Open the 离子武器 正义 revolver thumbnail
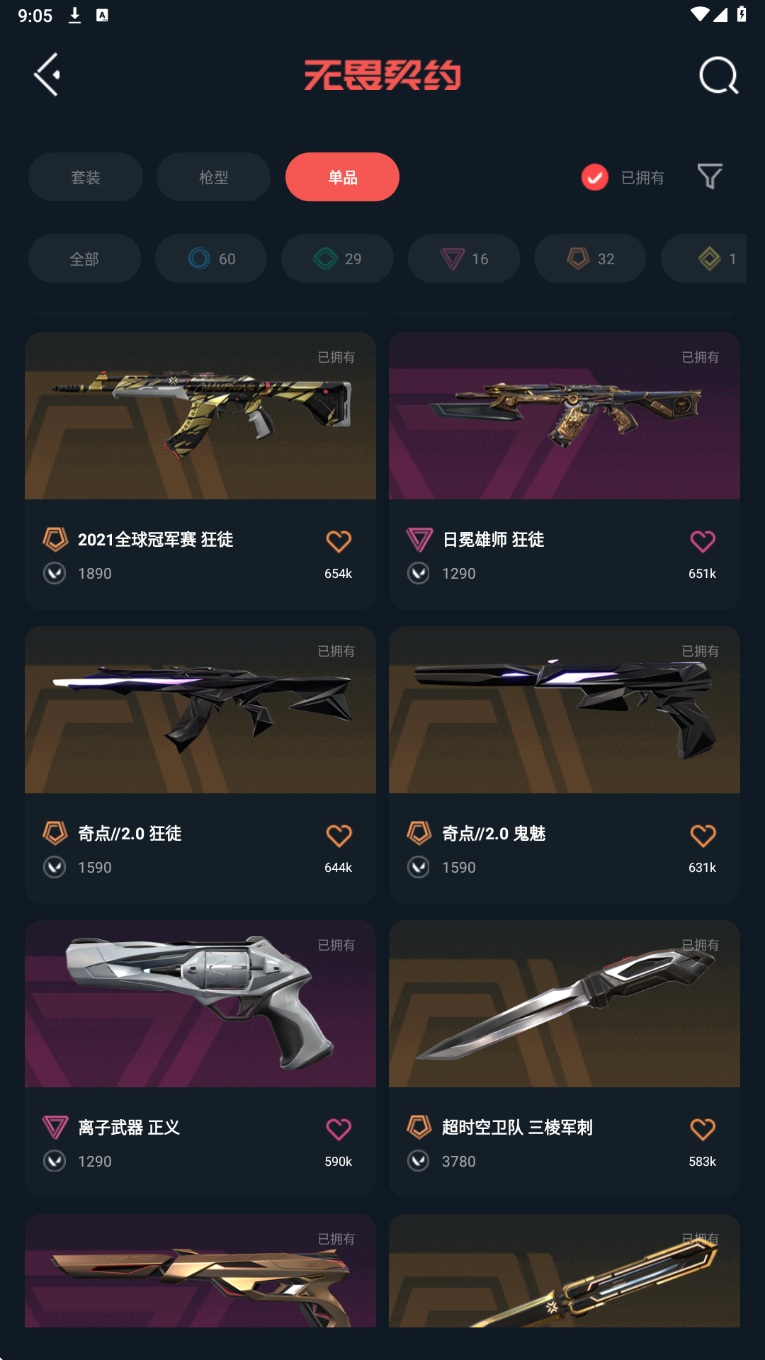Image resolution: width=765 pixels, height=1360 pixels. 200,1004
